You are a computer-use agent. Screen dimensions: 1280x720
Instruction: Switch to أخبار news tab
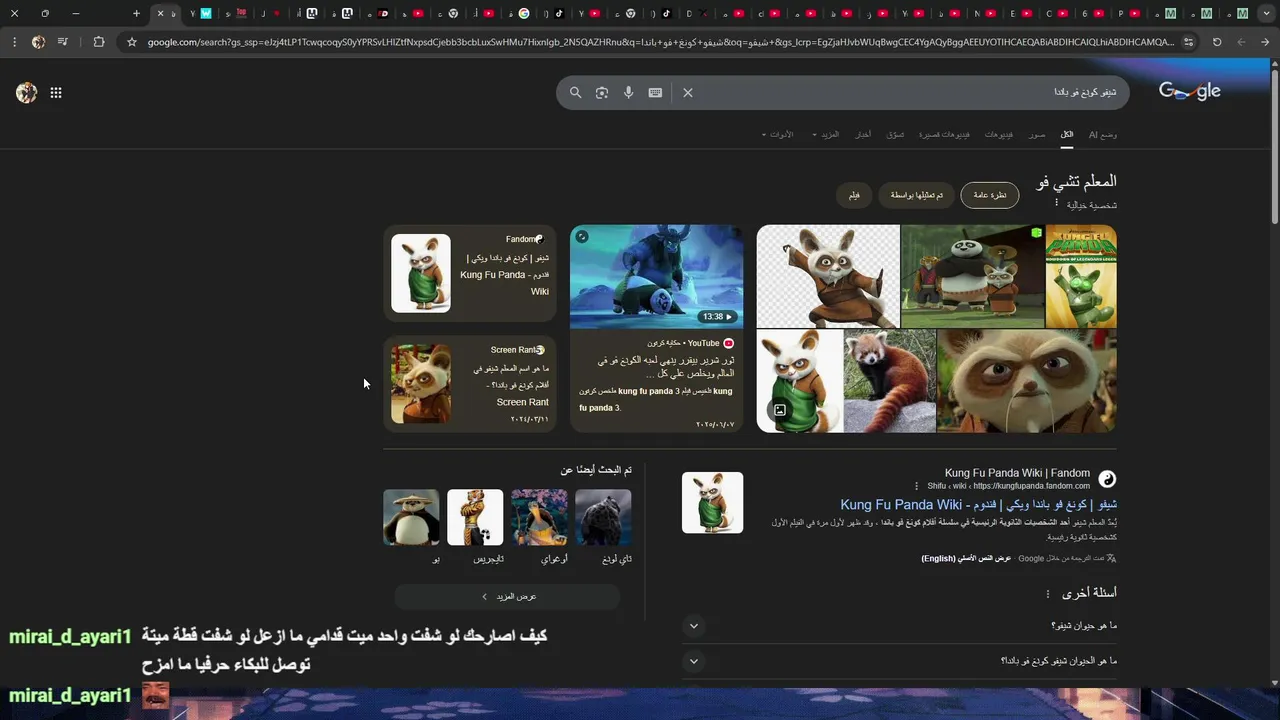(x=863, y=134)
